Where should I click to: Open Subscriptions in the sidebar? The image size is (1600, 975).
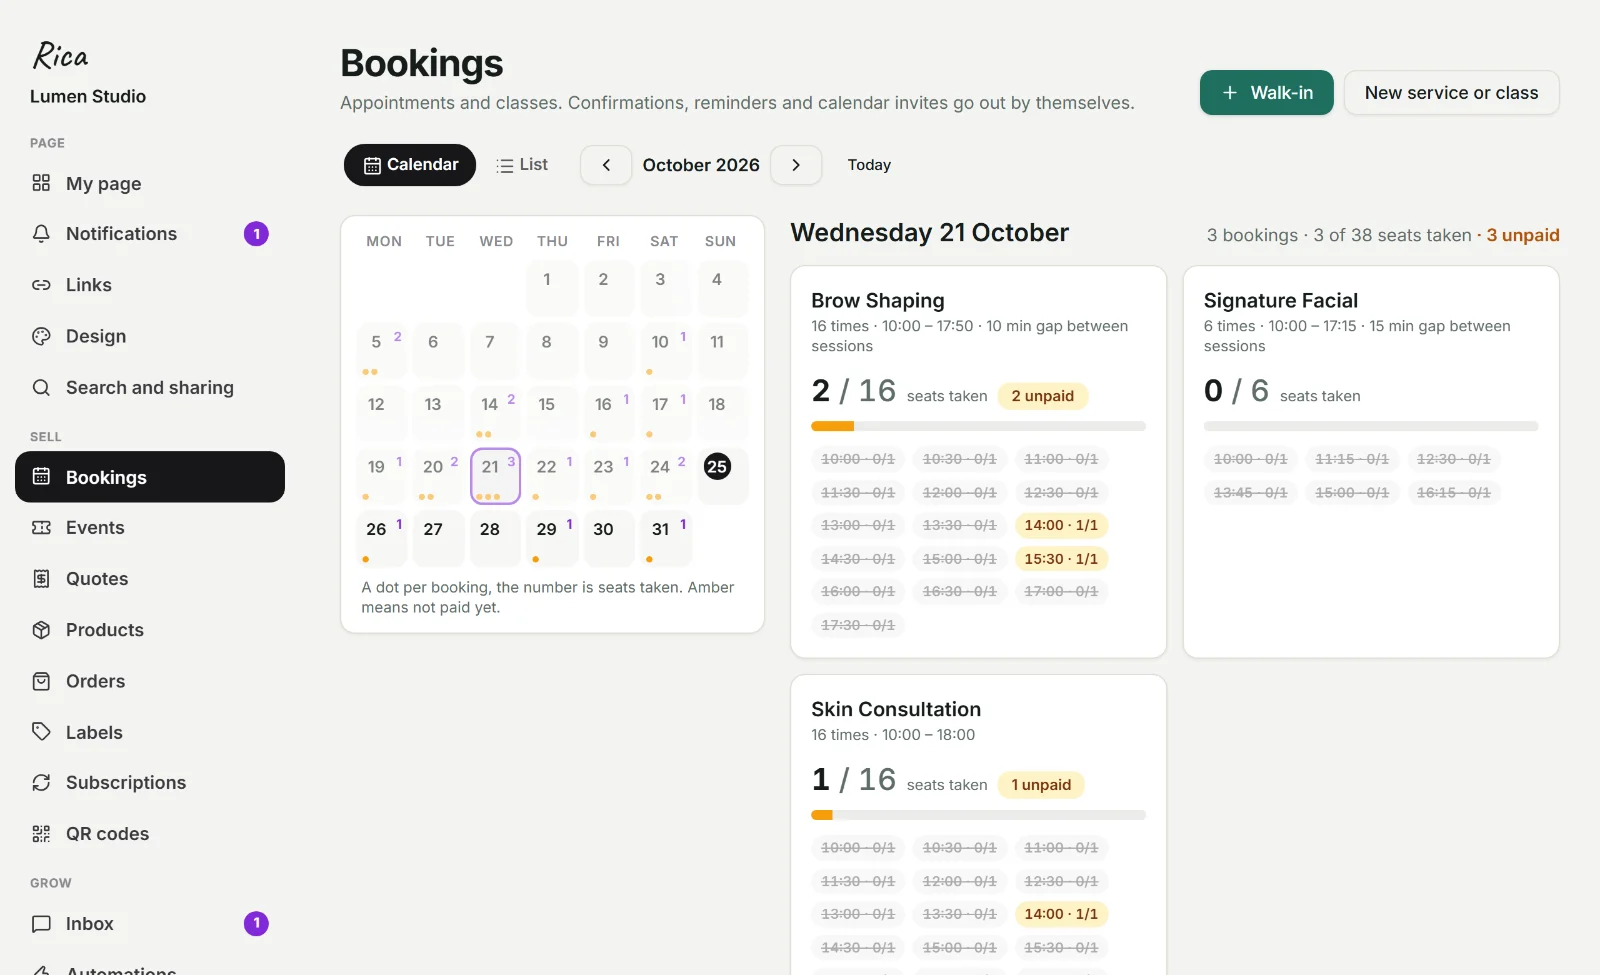click(150, 783)
